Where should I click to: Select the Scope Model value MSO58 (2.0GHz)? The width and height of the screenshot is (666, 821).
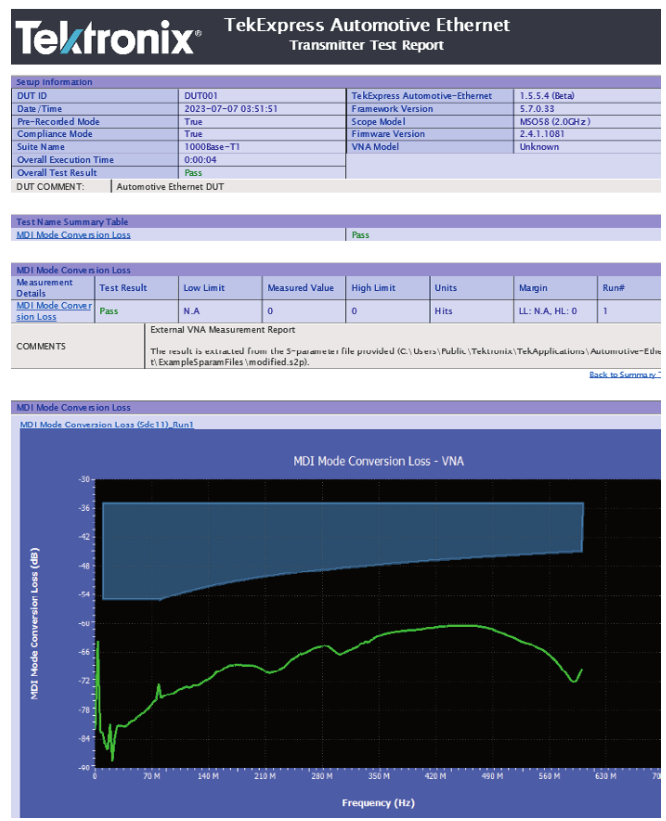pos(554,121)
